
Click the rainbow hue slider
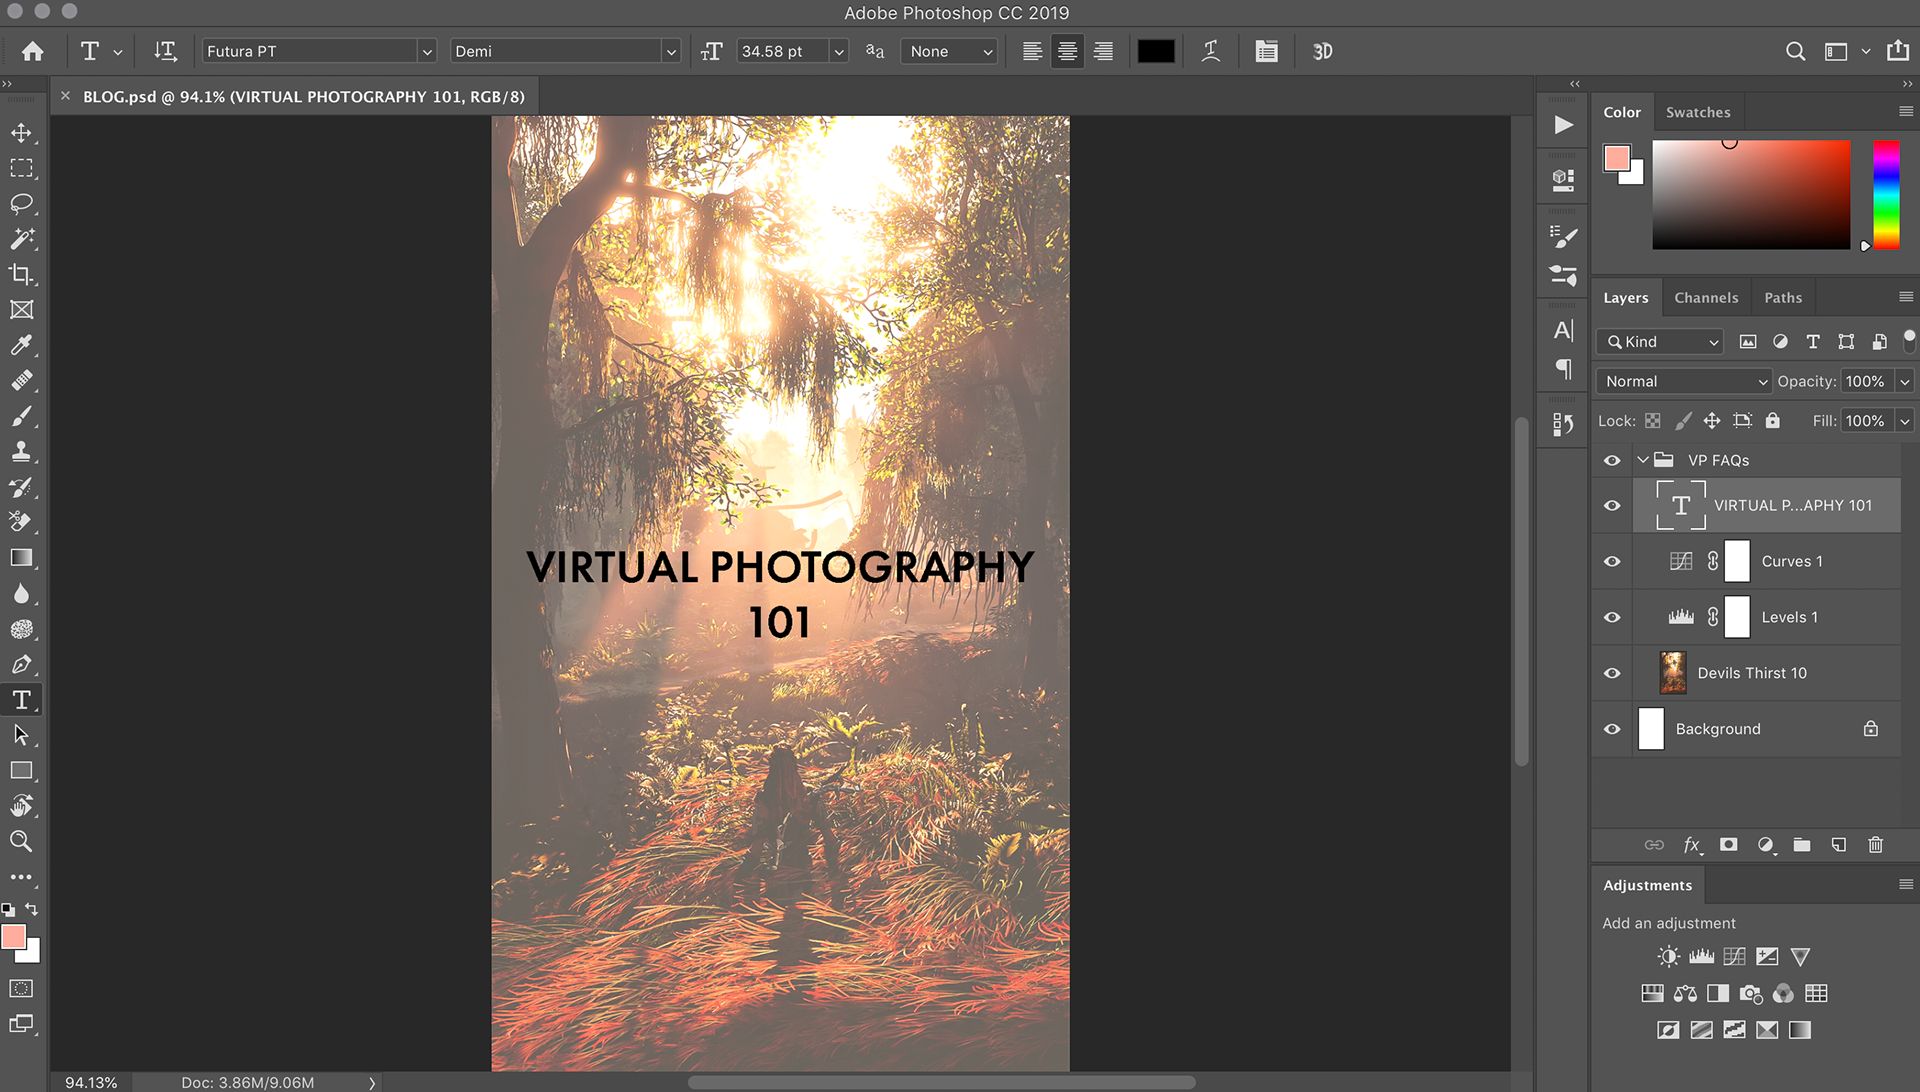click(x=1886, y=194)
